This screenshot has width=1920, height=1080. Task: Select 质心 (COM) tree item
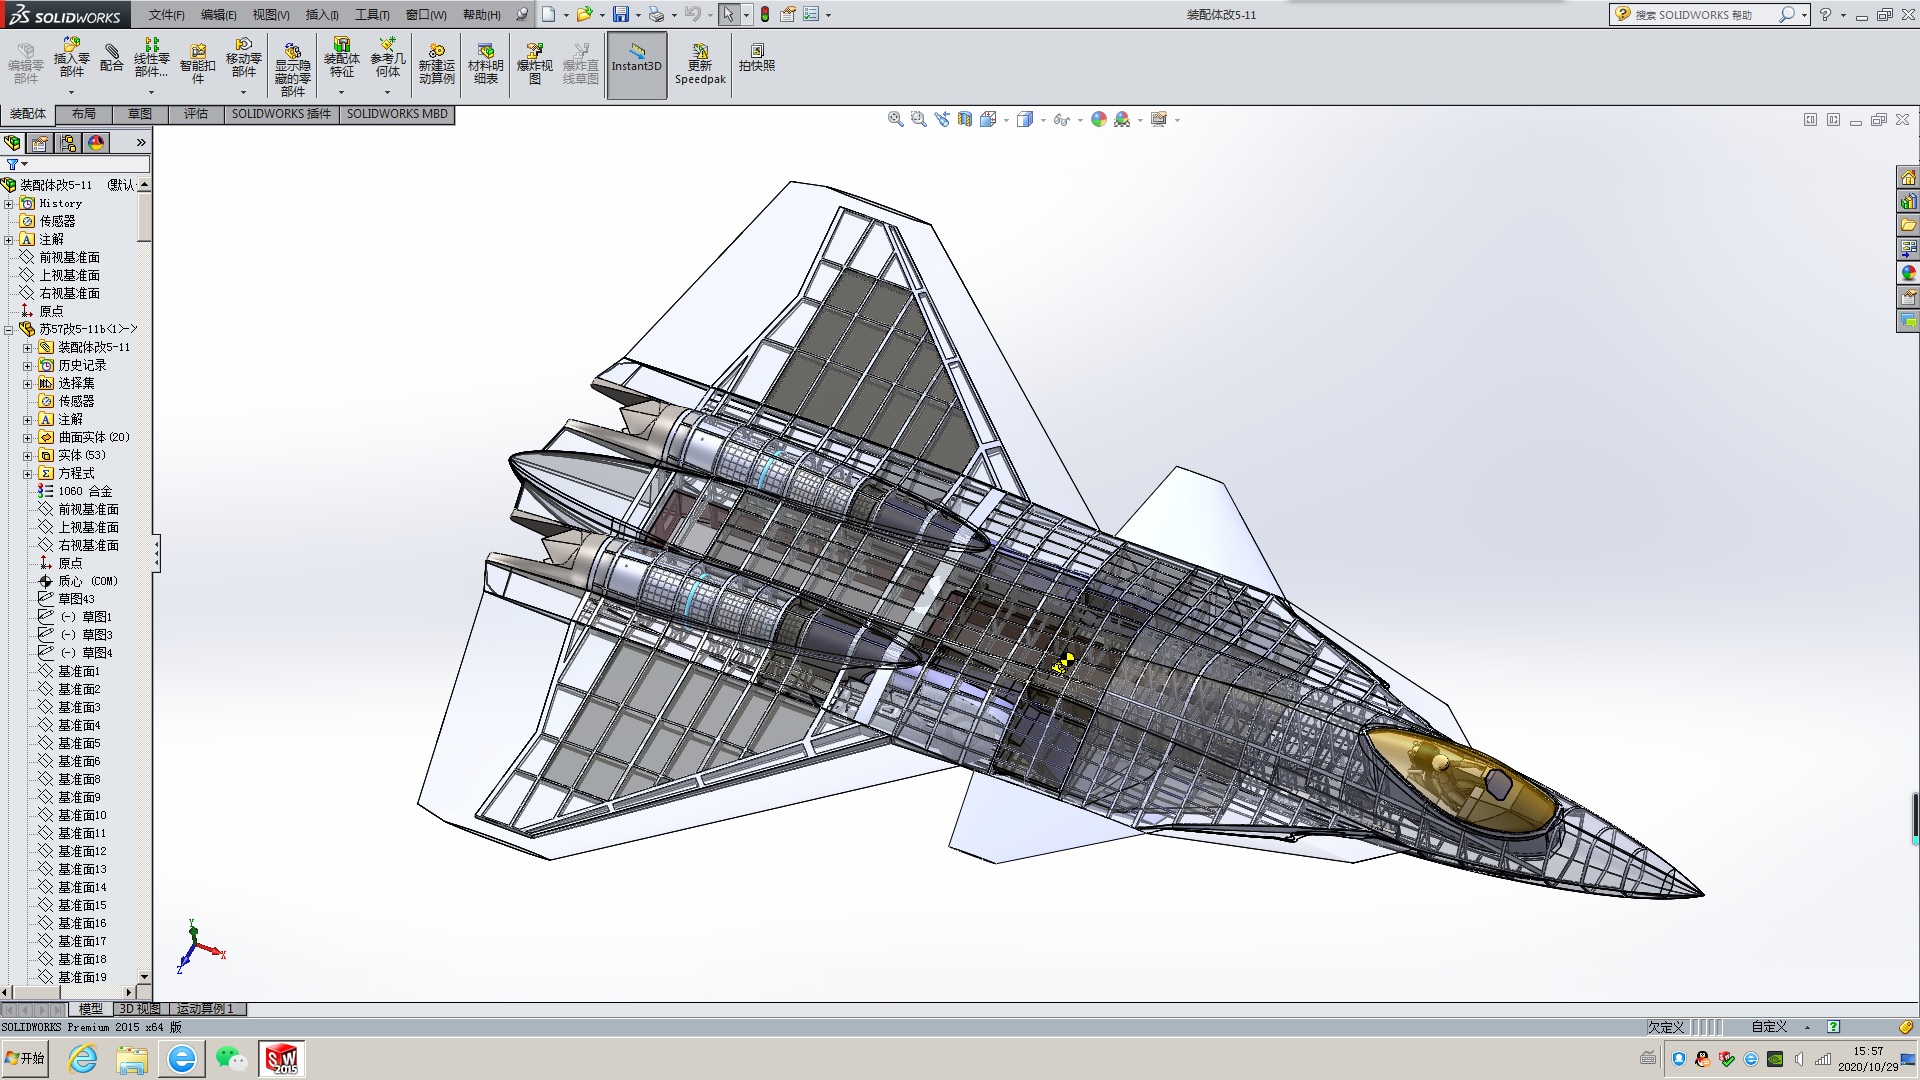(78, 582)
